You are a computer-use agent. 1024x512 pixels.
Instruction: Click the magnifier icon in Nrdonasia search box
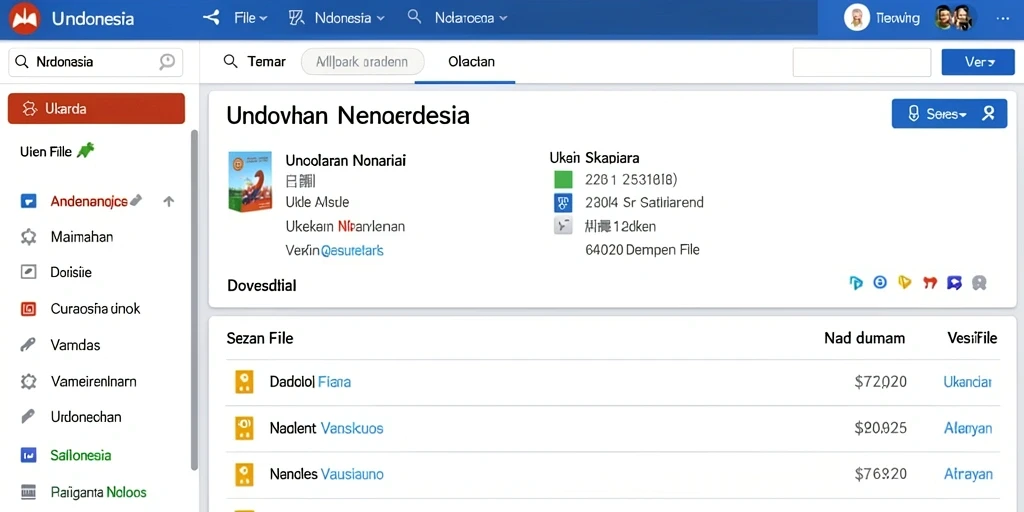pyautogui.click(x=22, y=62)
